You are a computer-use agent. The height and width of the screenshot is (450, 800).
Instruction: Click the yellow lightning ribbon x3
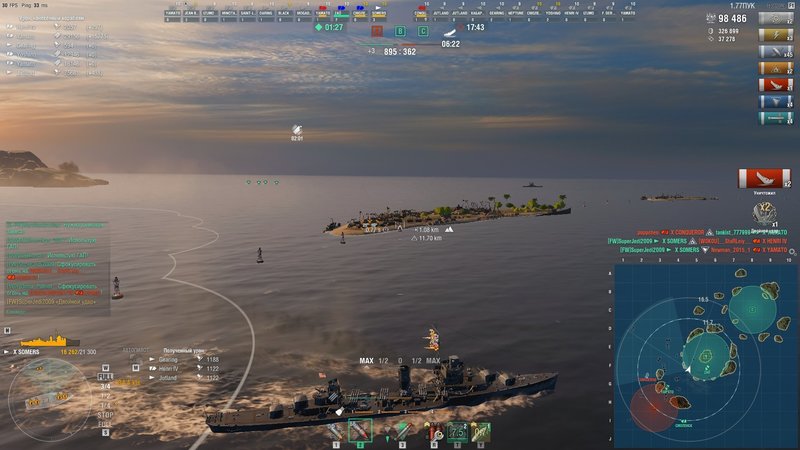[x=776, y=35]
